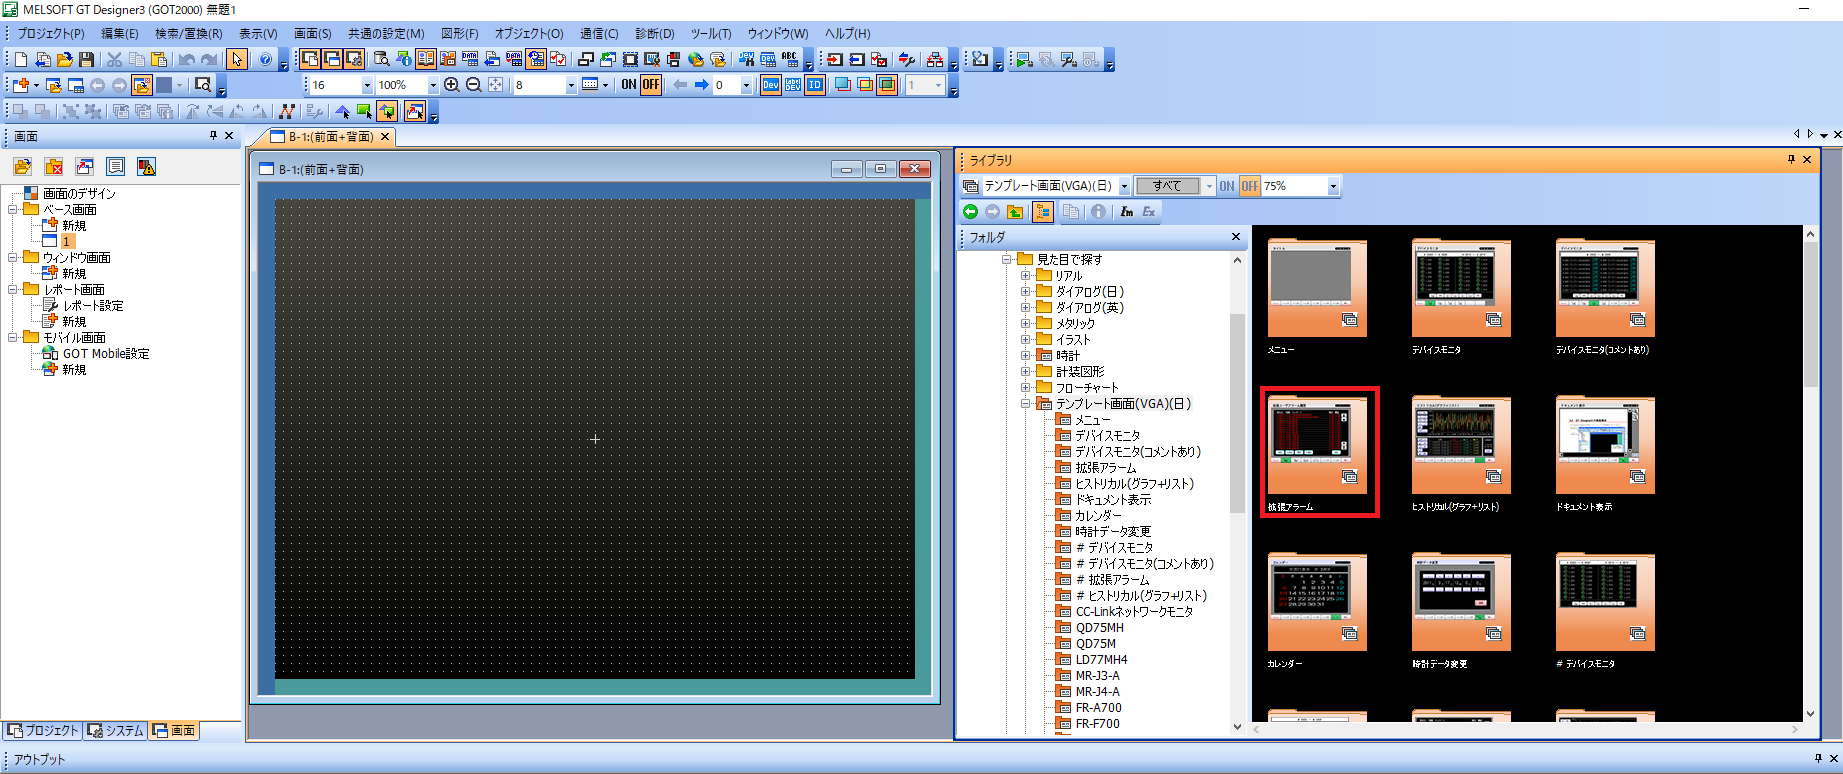Click the Zoom out magnifier icon
Image resolution: width=1843 pixels, height=774 pixels.
point(474,85)
